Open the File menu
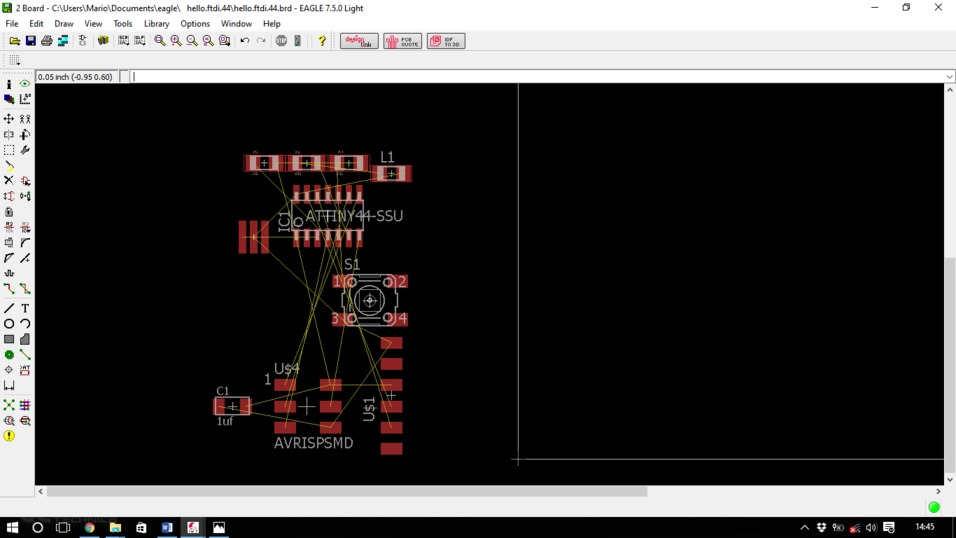This screenshot has width=956, height=538. click(x=12, y=24)
